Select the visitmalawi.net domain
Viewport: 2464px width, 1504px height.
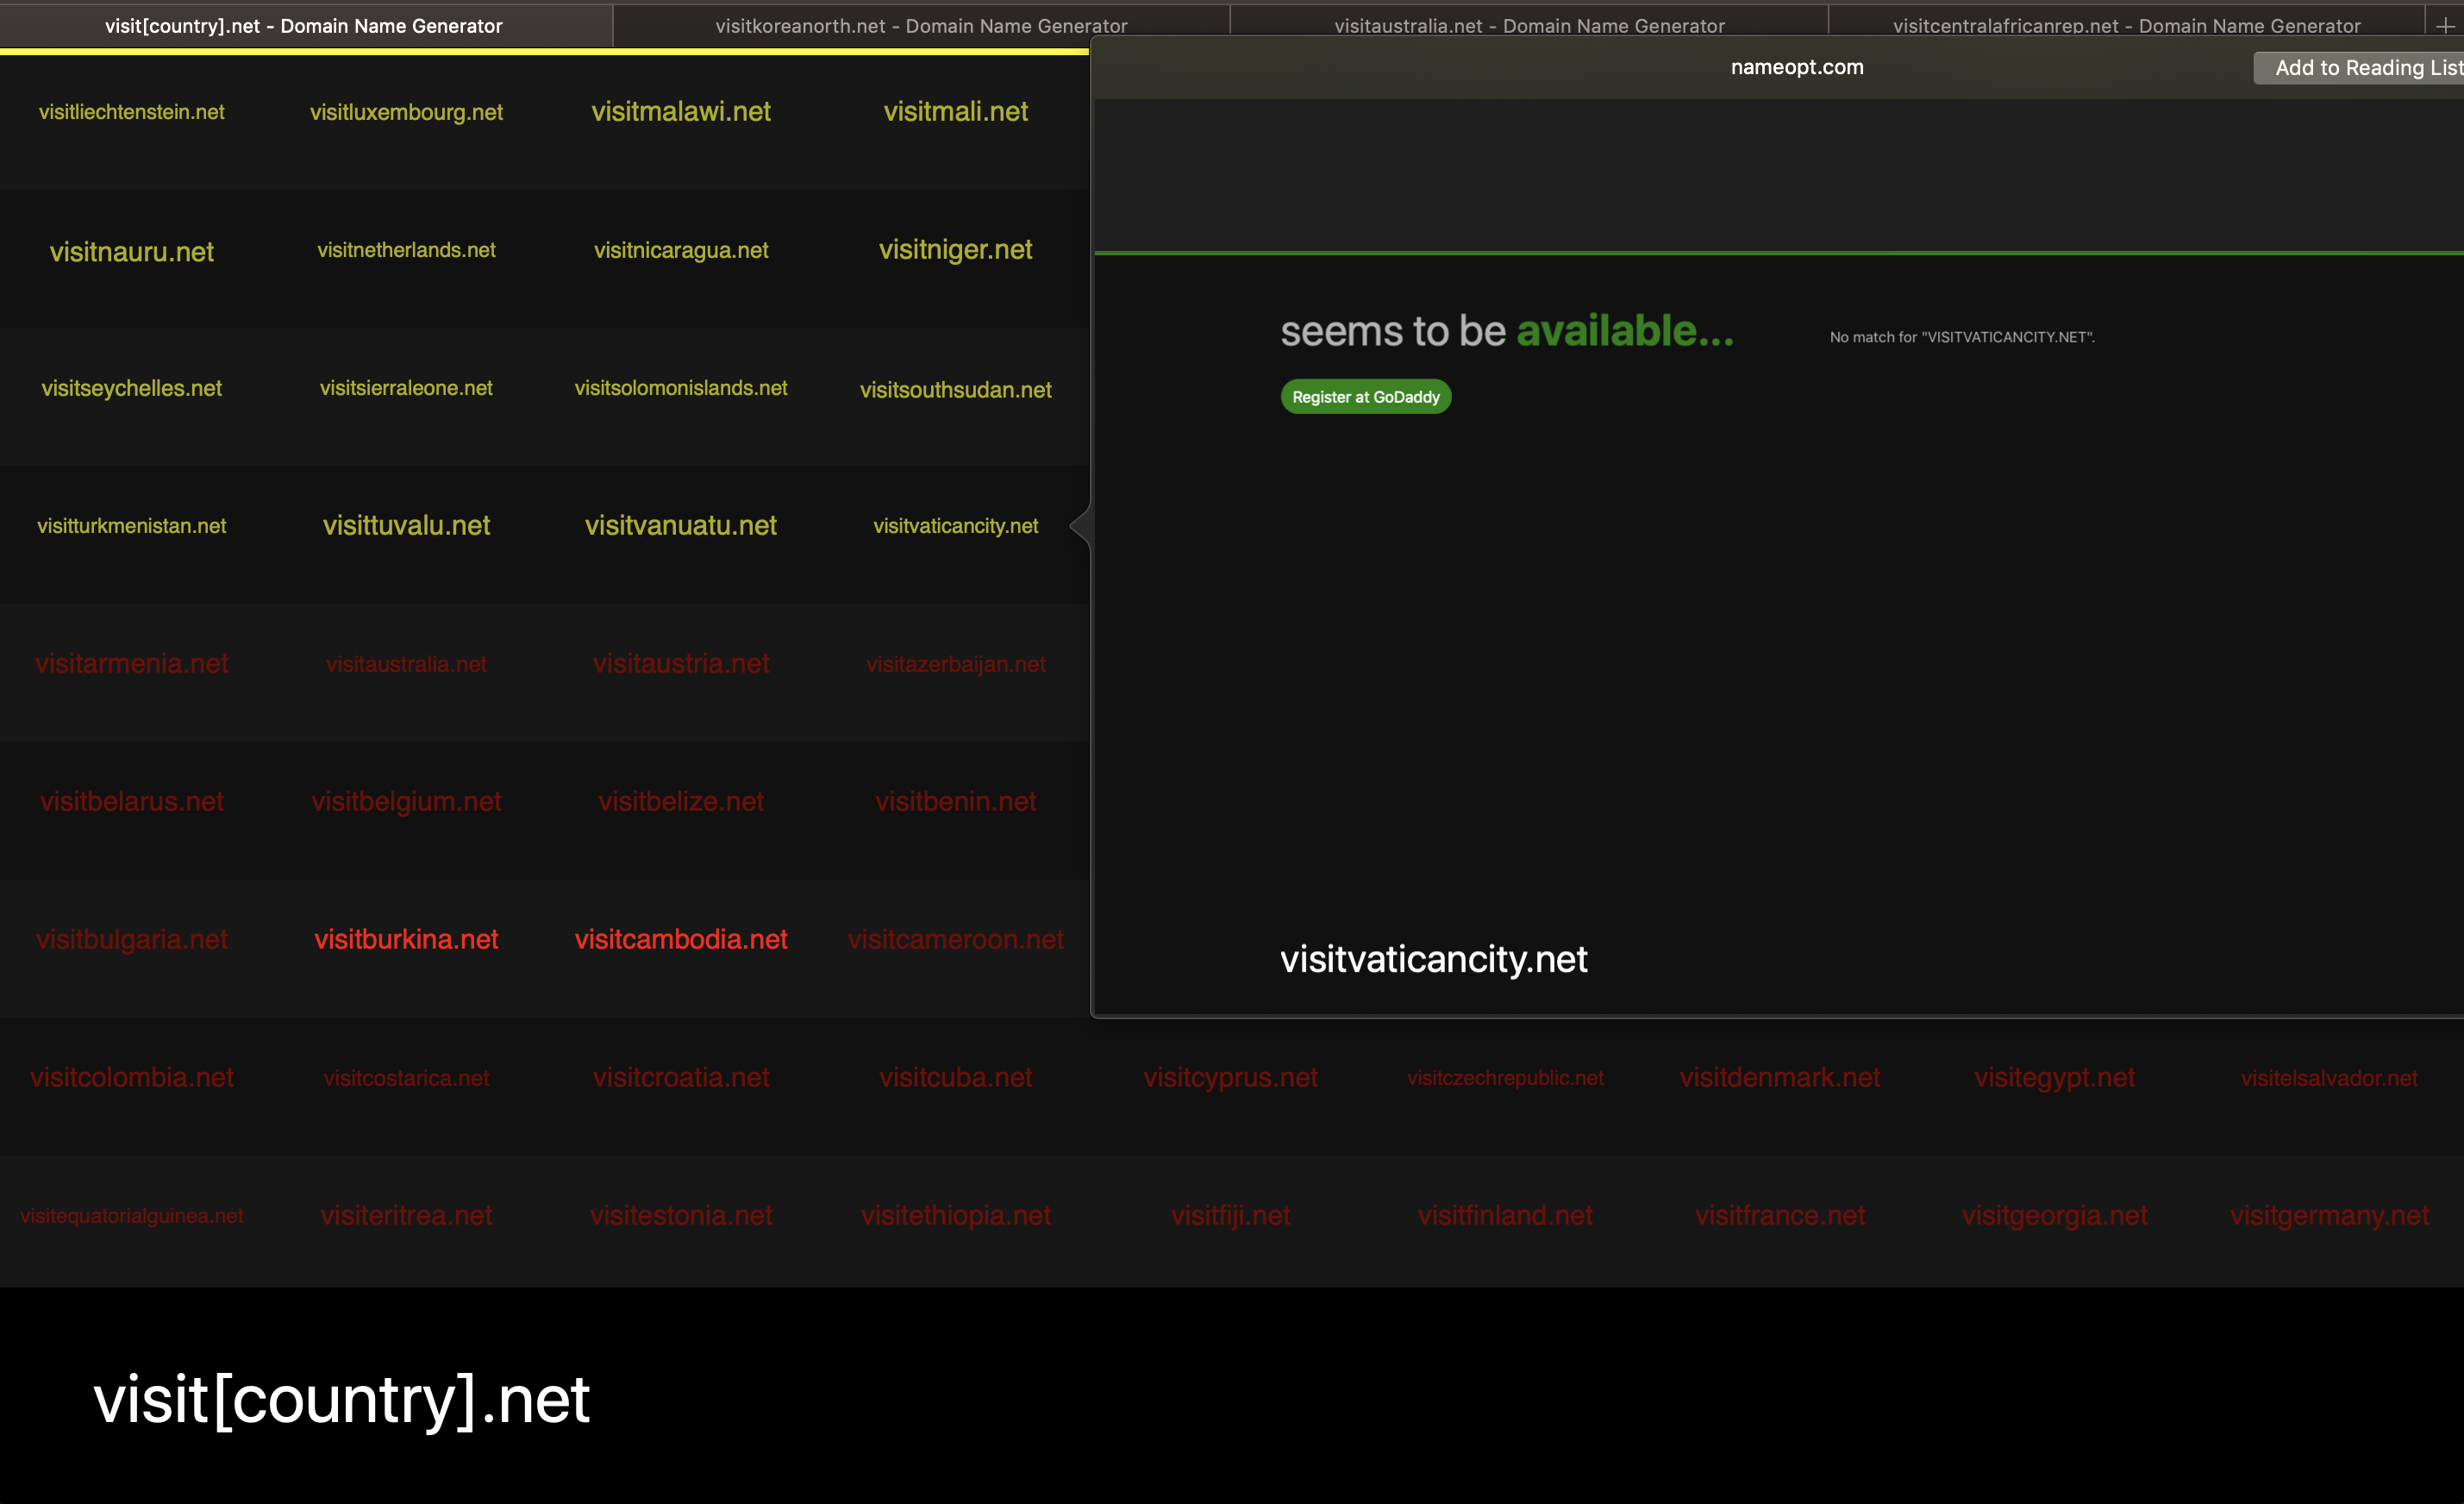tap(680, 112)
